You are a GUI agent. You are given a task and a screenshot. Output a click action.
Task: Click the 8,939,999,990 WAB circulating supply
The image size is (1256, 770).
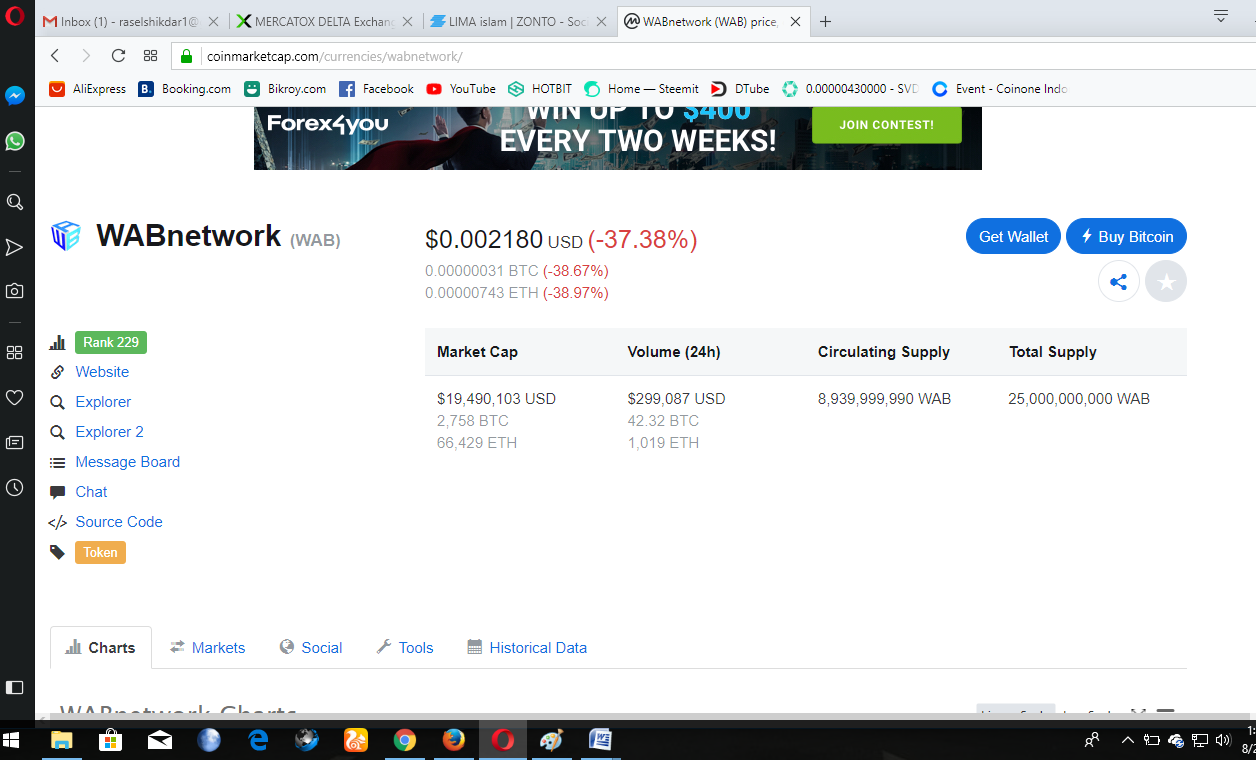(x=884, y=399)
